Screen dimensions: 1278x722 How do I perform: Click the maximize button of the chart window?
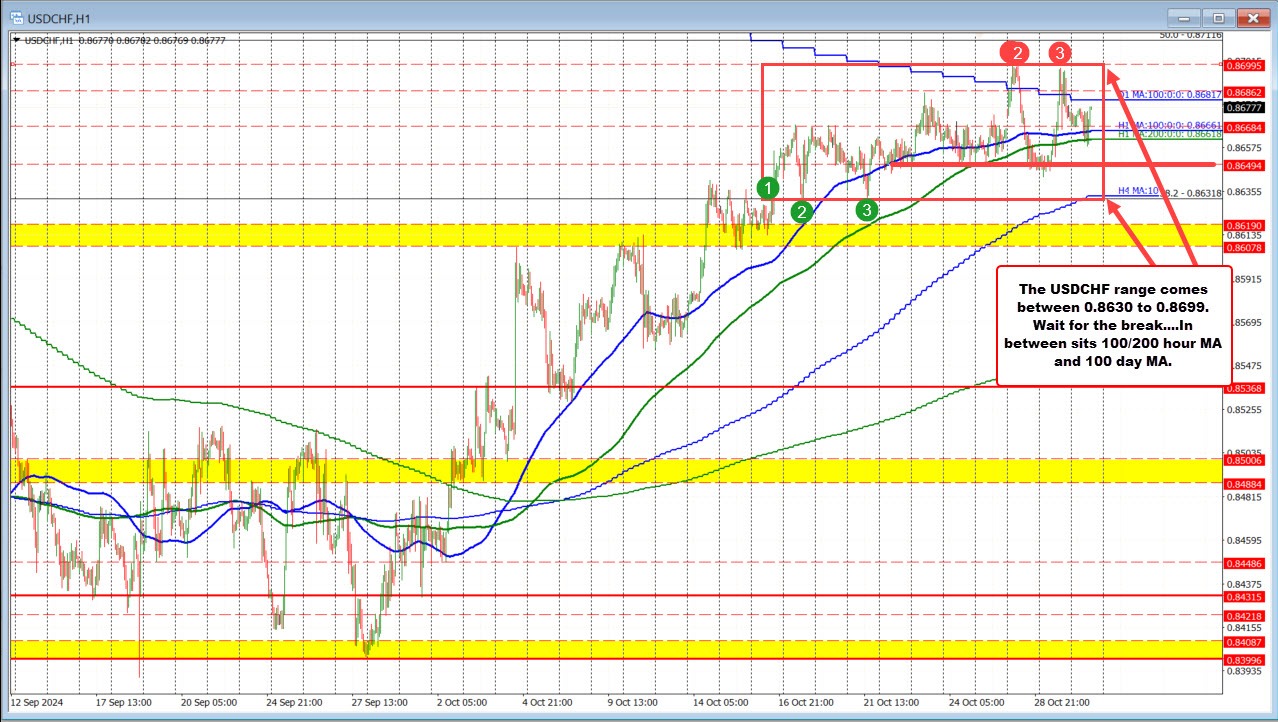click(1218, 17)
